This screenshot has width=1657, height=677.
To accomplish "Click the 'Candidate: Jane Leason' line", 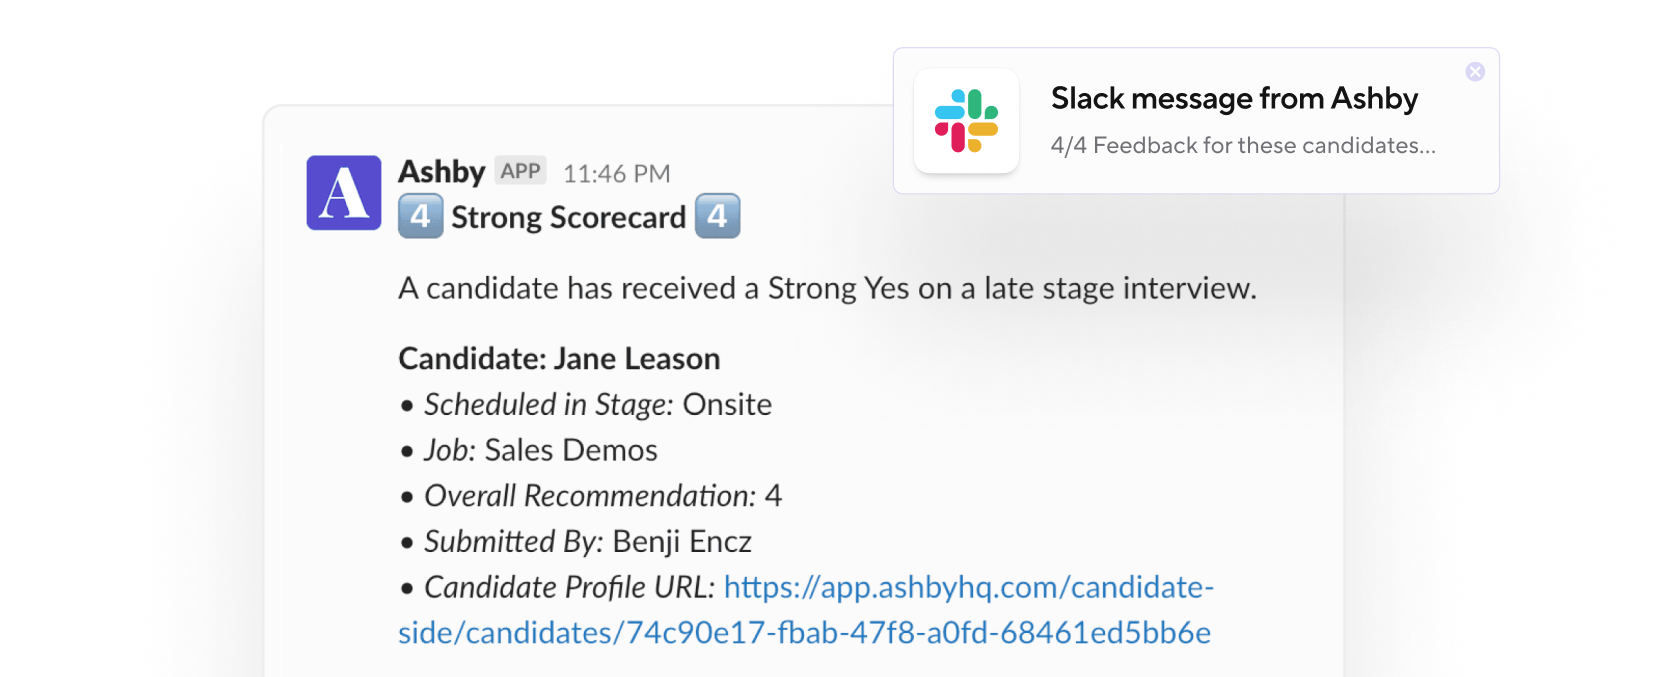I will coord(559,358).
